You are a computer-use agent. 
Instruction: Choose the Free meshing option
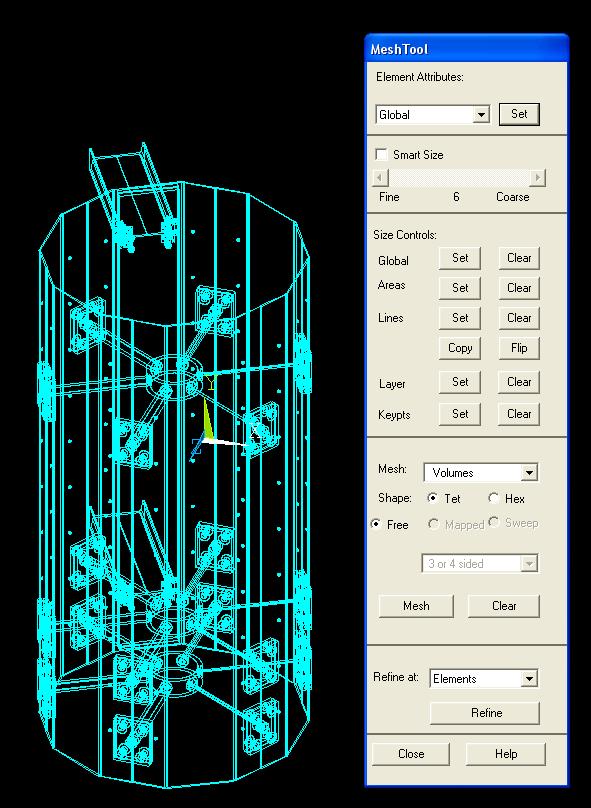376,524
